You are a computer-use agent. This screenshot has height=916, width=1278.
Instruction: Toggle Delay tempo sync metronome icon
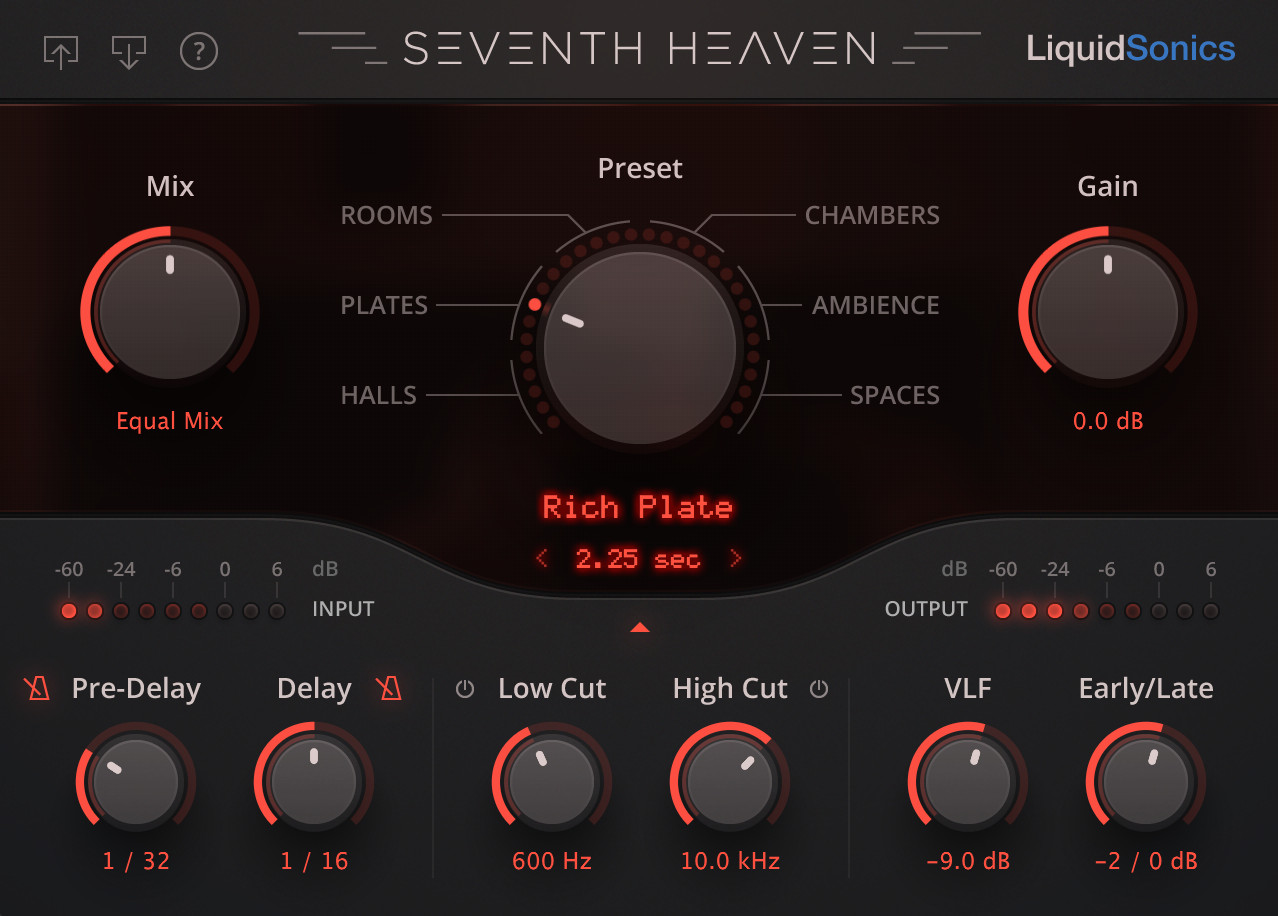(x=388, y=689)
